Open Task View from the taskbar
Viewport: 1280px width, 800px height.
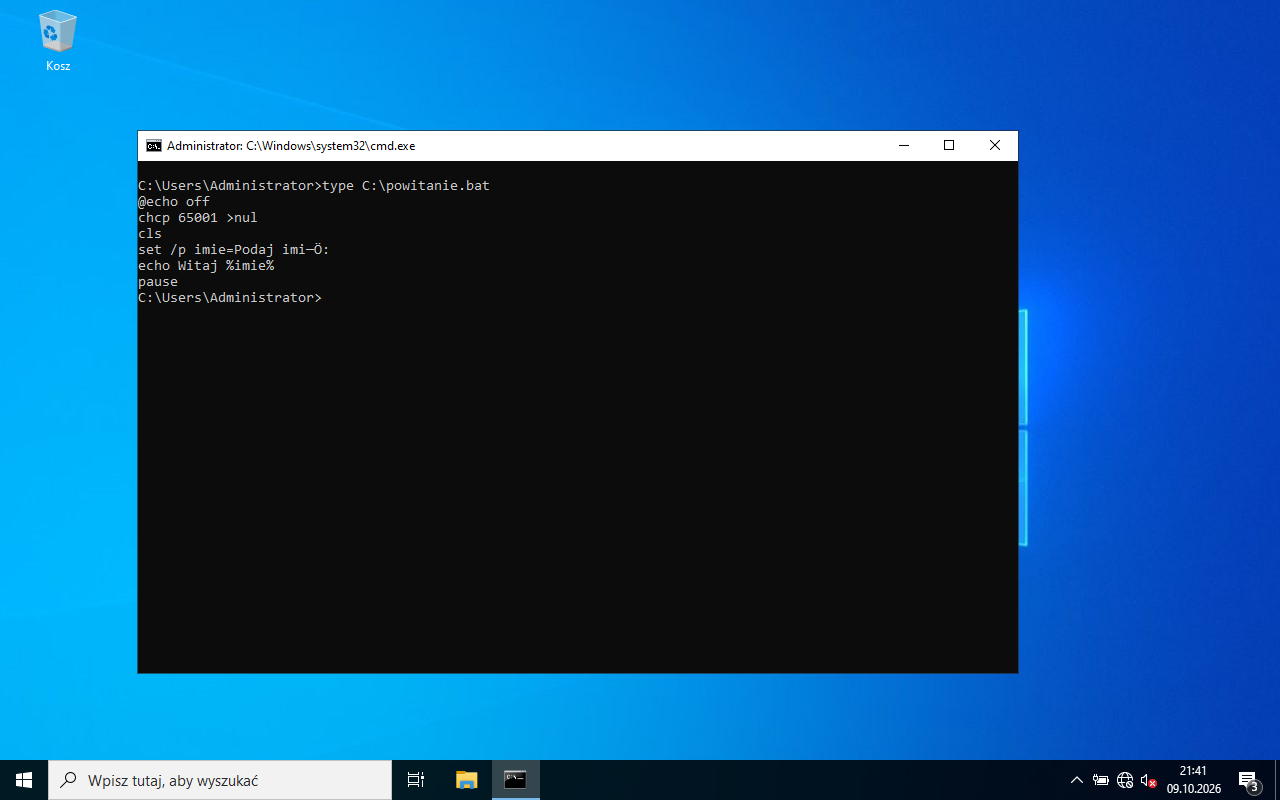[416, 780]
